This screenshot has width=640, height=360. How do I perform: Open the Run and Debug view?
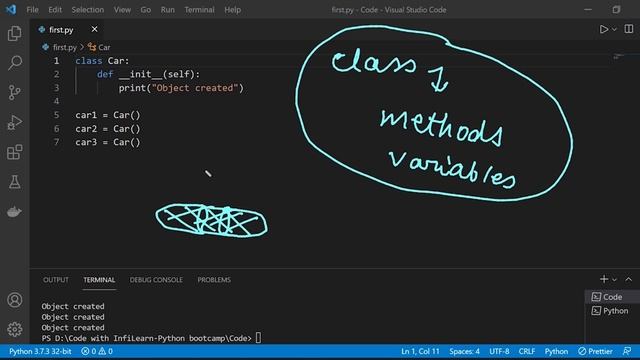[x=15, y=122]
